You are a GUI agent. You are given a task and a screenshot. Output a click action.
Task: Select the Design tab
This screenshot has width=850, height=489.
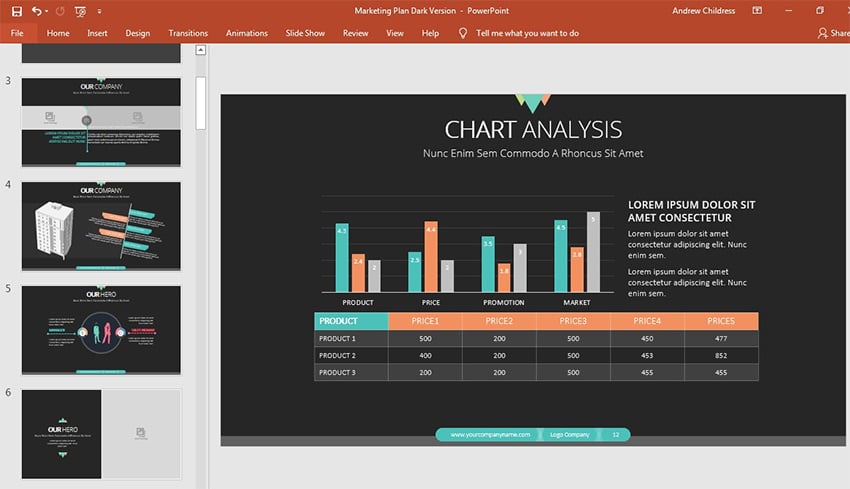coord(138,33)
